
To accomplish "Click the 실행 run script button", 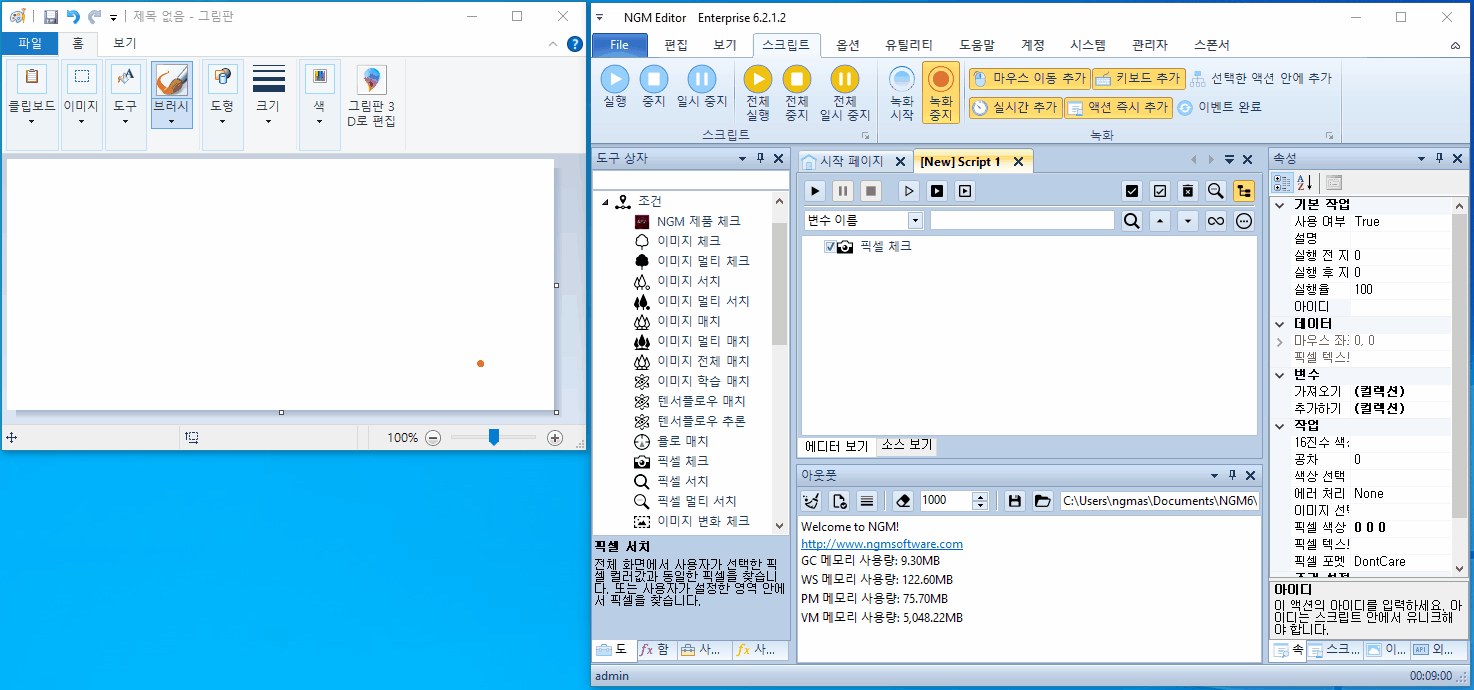I will click(614, 86).
